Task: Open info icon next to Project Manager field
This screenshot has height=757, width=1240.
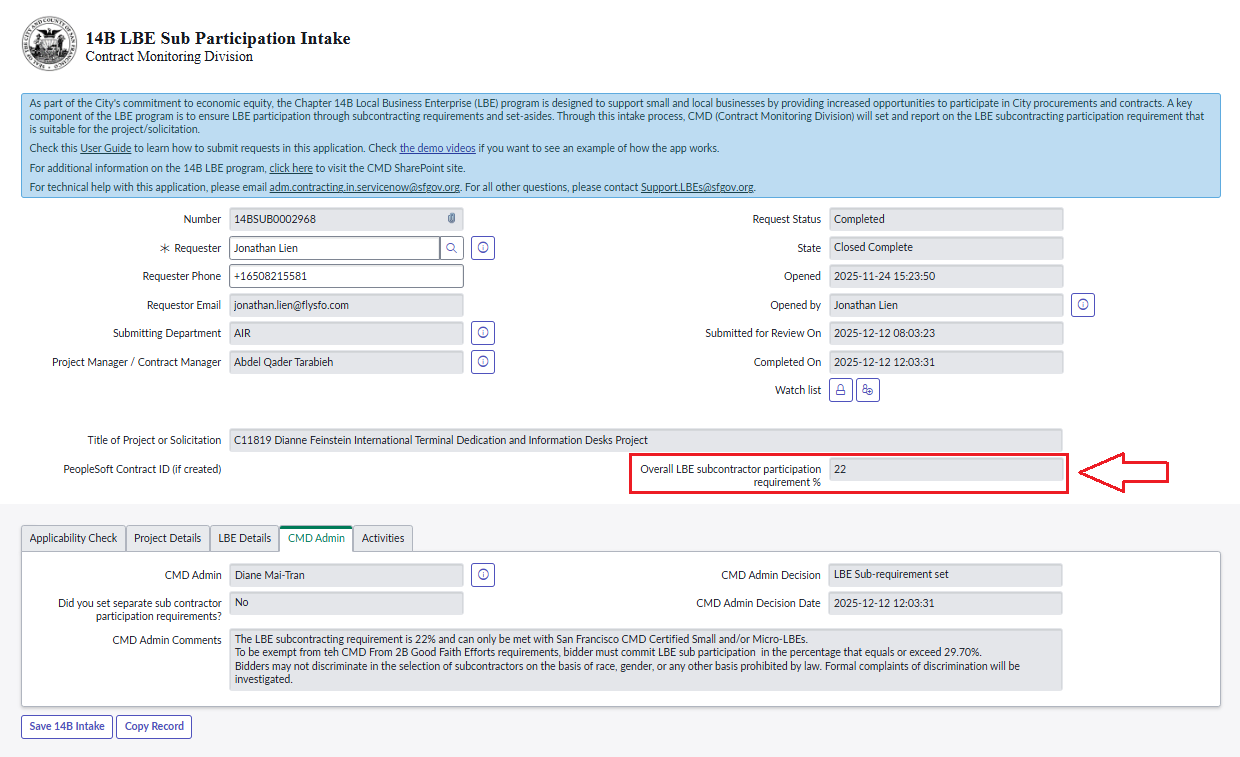Action: click(x=483, y=362)
